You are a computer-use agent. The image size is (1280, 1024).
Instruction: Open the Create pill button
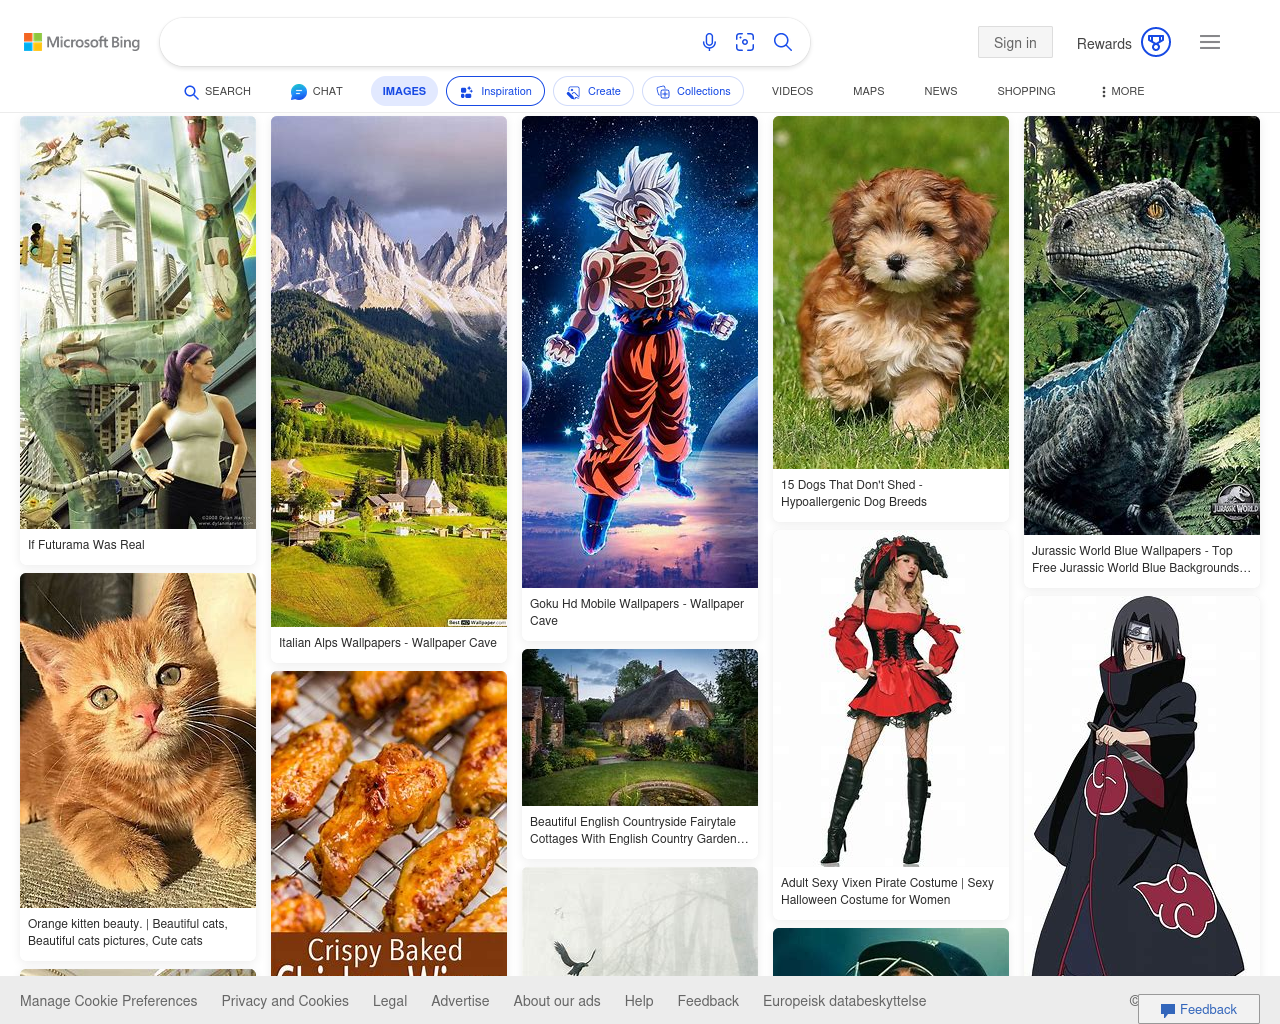[593, 91]
